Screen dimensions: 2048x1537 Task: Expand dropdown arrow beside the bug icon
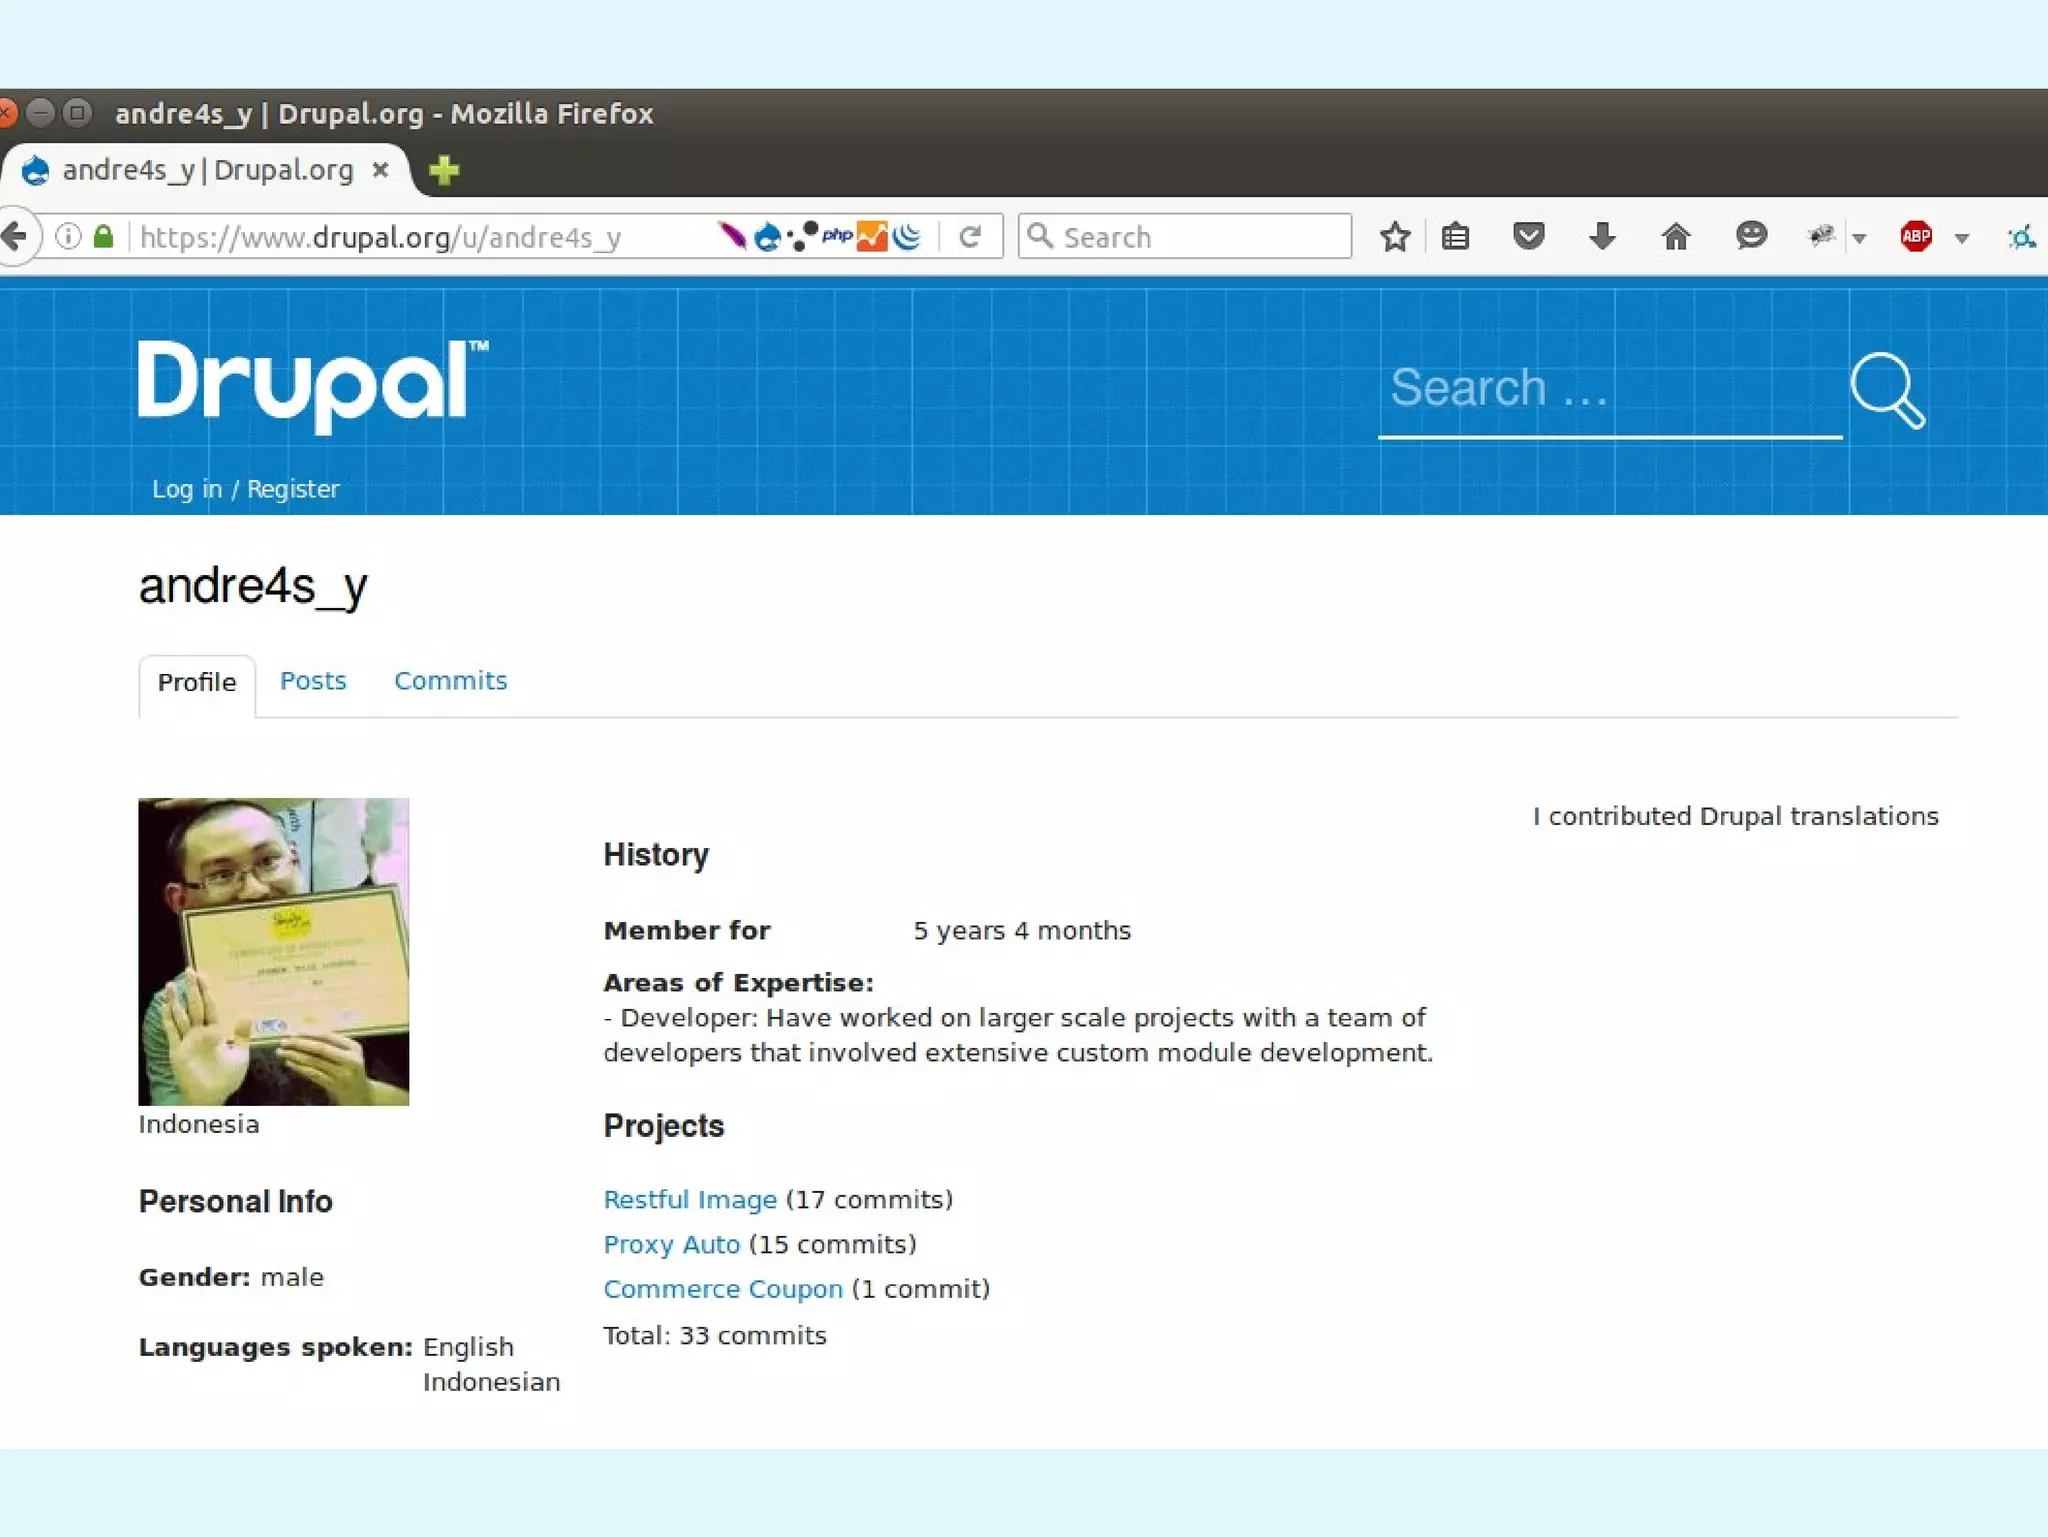(1859, 238)
